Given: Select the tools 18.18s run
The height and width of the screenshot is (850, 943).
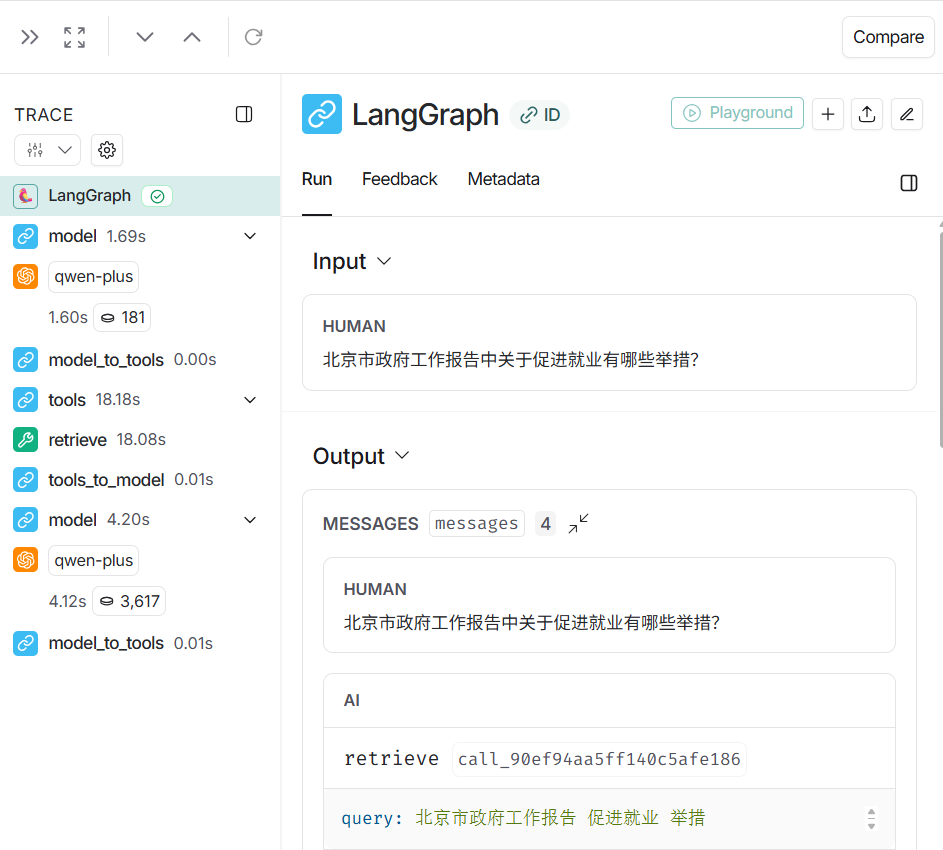Looking at the screenshot, I should (x=140, y=400).
